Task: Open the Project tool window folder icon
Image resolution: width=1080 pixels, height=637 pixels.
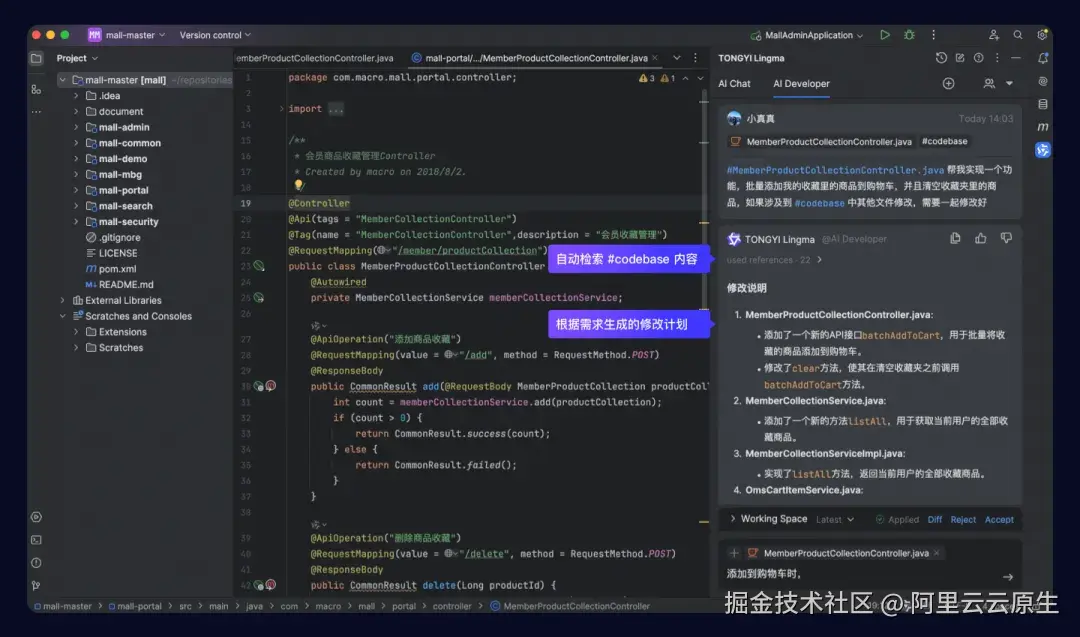Action: 36,59
